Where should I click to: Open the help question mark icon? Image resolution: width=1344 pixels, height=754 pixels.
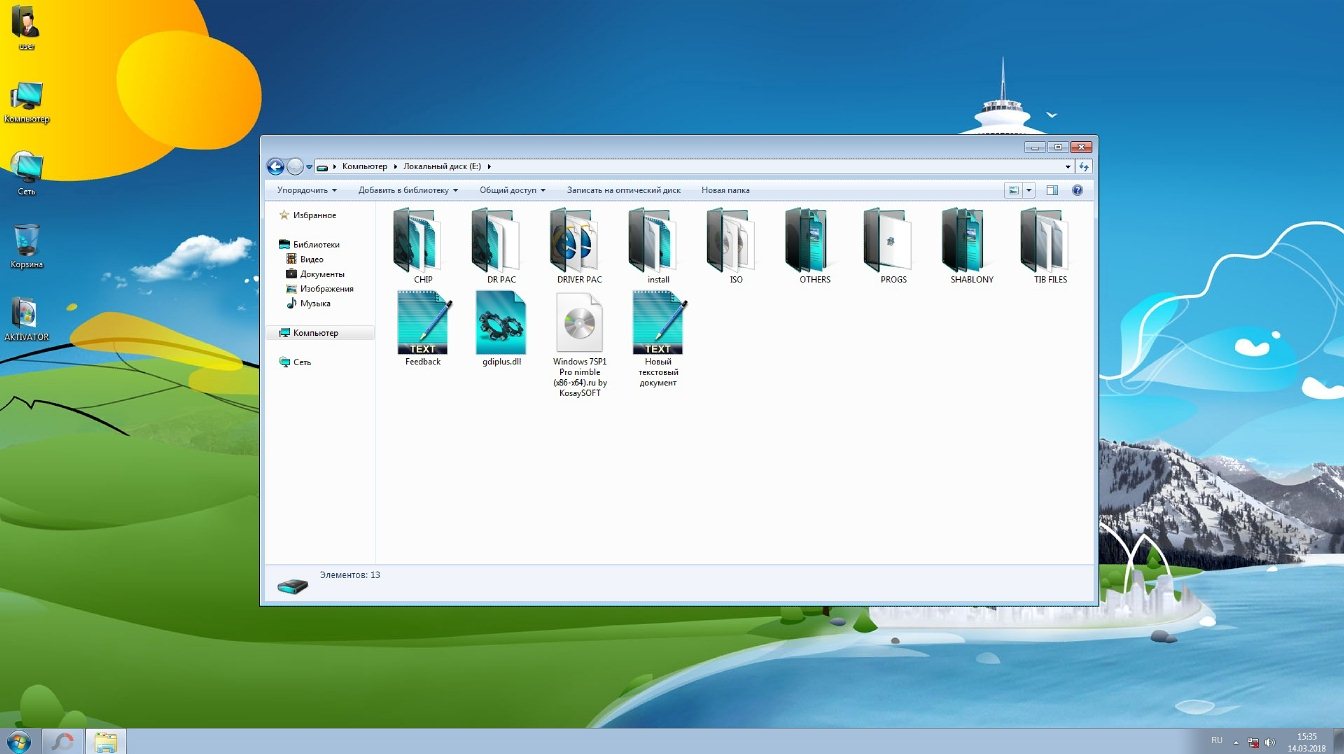1077,190
